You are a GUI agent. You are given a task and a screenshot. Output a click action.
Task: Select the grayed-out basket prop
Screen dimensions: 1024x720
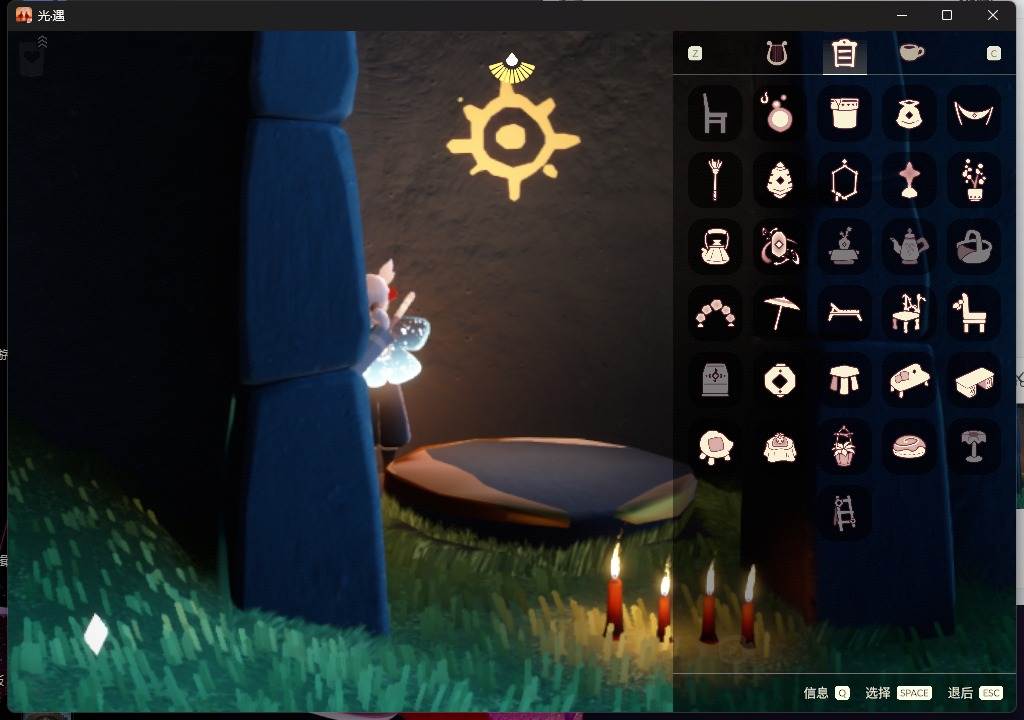[973, 247]
